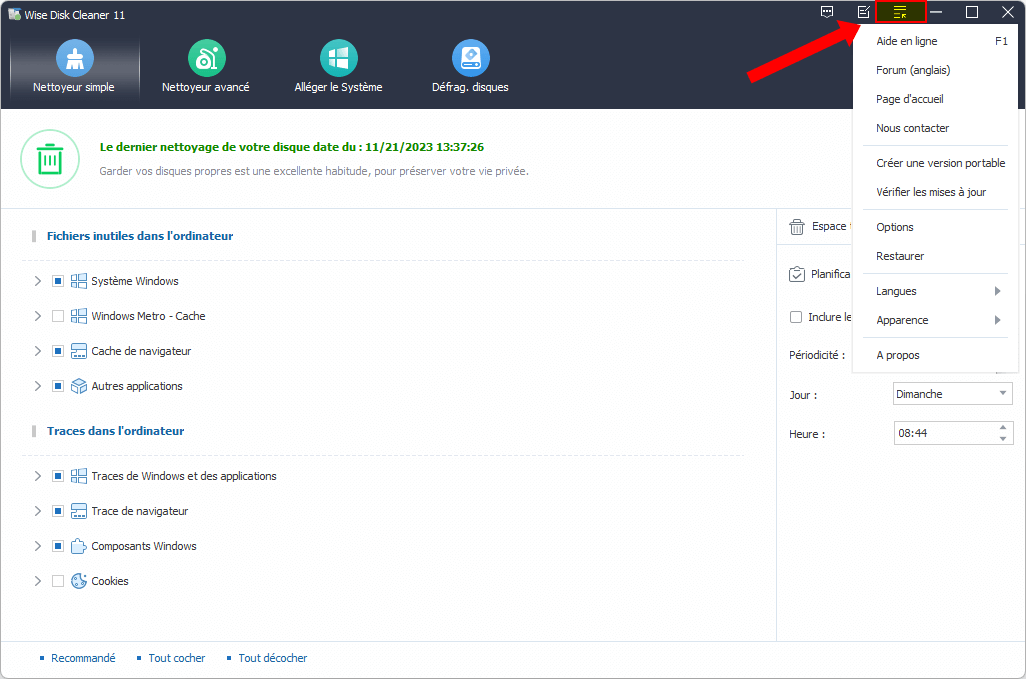Viewport: 1026px width, 679px height.
Task: Select Créer une version portable
Action: tap(935, 164)
